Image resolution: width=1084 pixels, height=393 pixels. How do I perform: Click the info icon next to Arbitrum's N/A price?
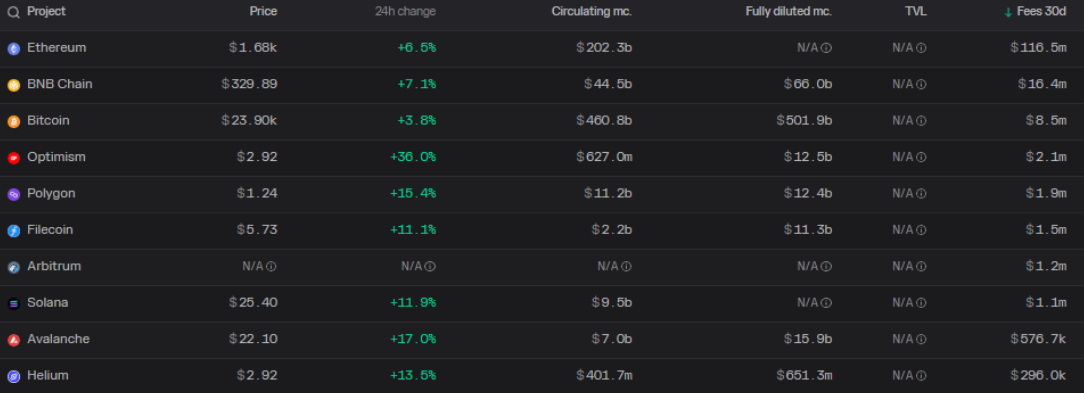(x=272, y=266)
